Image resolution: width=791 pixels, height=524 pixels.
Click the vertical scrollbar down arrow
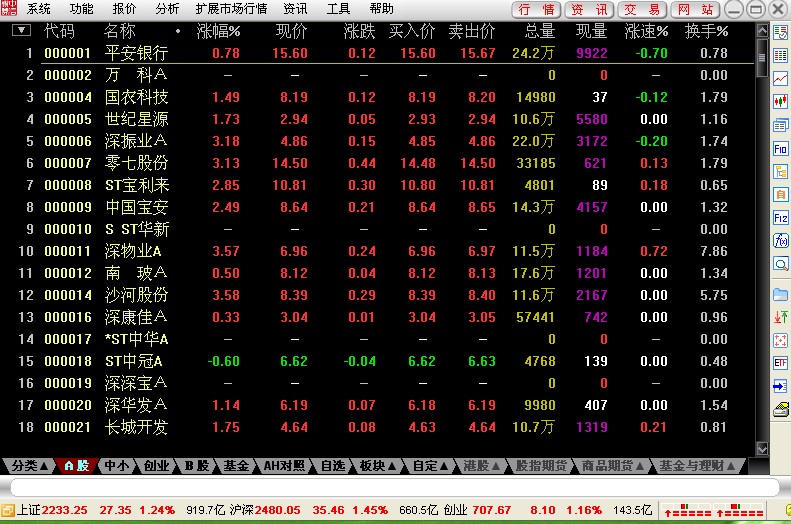point(762,448)
